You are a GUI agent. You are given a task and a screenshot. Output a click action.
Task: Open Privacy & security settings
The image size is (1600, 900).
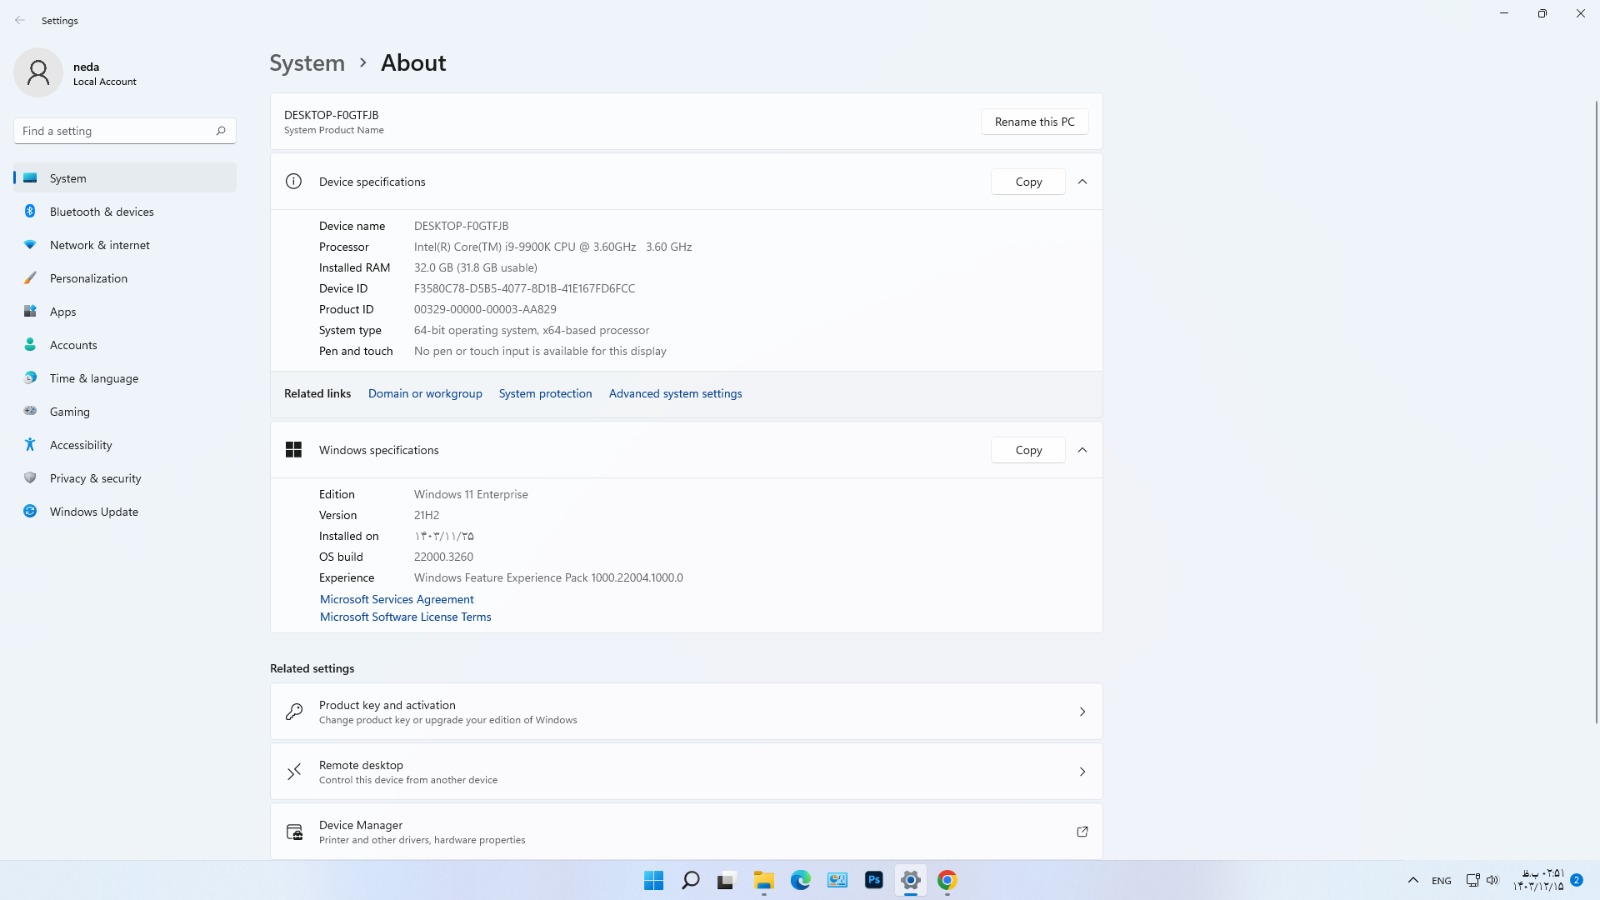coord(95,479)
